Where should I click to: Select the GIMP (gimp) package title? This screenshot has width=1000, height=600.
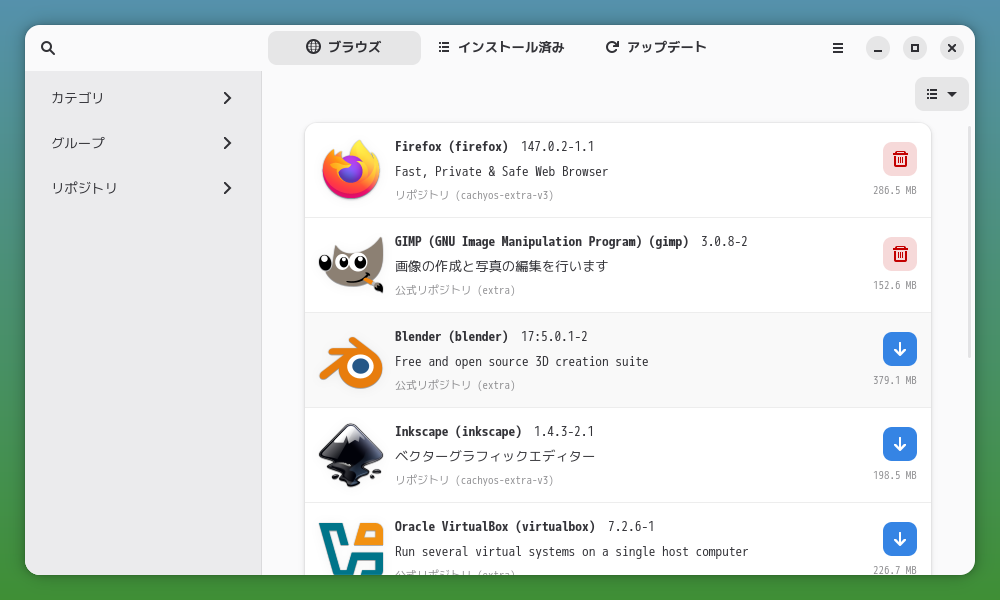coord(541,242)
